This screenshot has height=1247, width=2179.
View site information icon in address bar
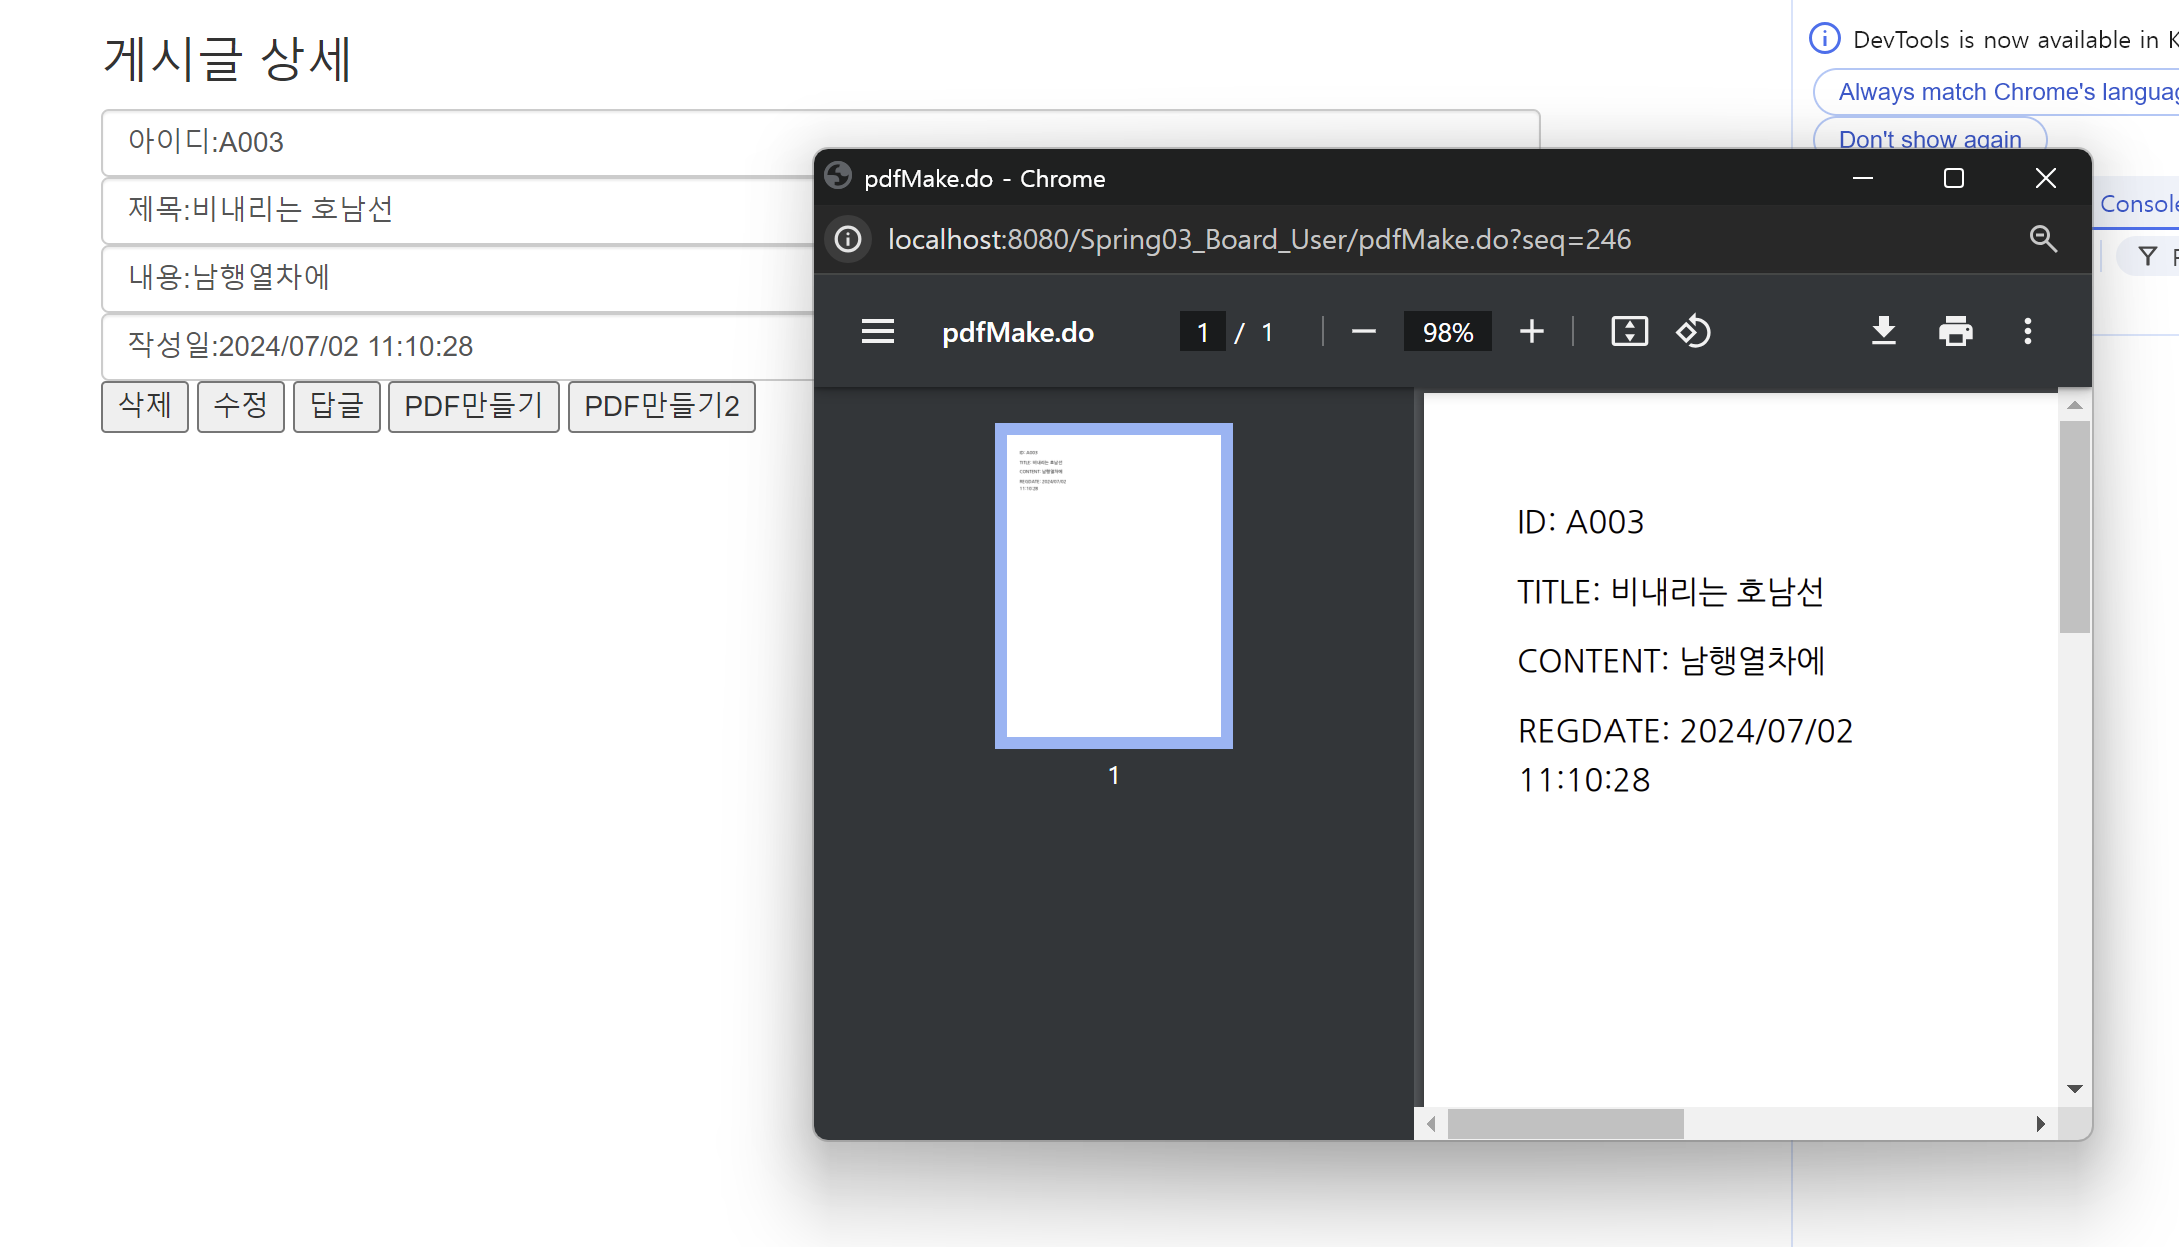848,240
